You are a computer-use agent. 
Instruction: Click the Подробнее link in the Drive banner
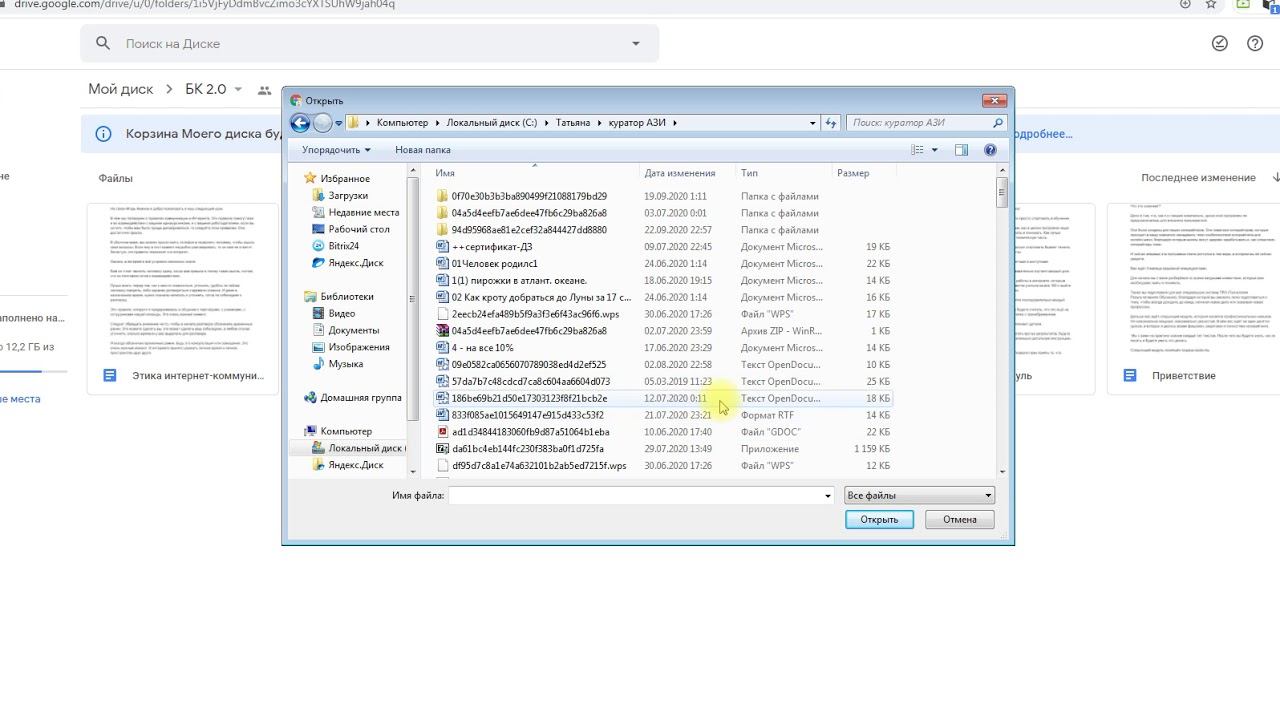(x=1040, y=133)
